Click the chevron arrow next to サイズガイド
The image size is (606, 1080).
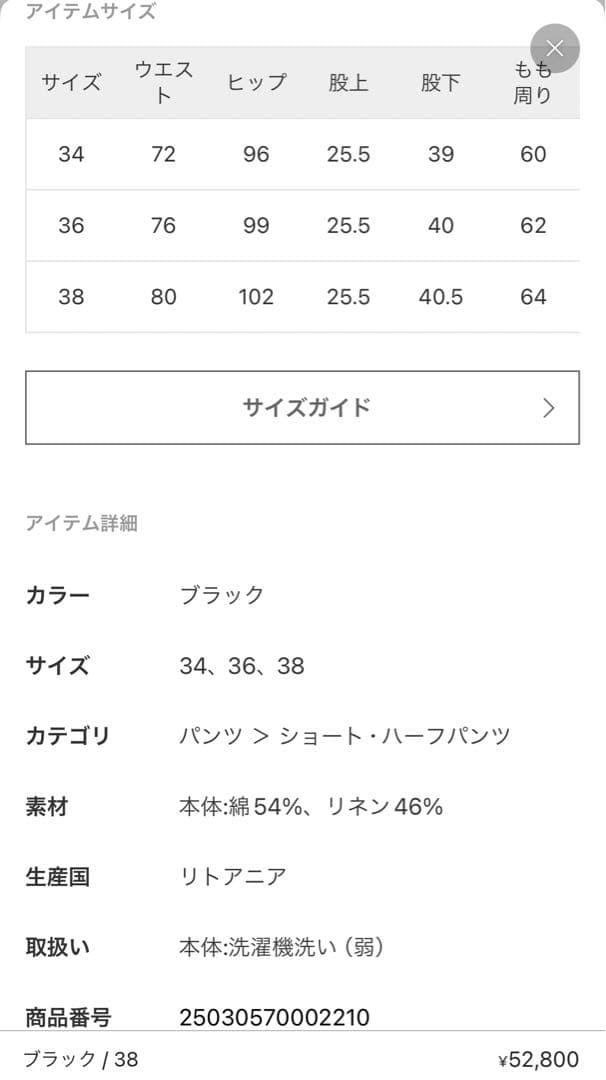point(548,407)
